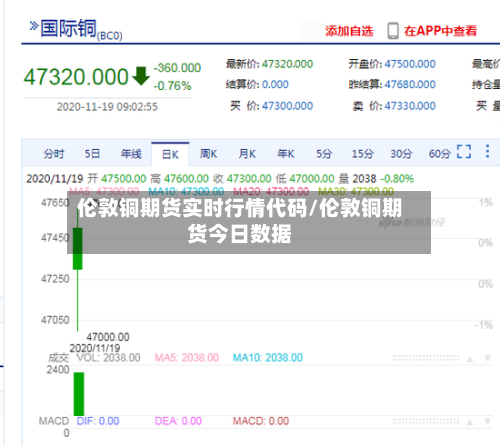Image resolution: width=500 pixels, height=446 pixels.
Task: Click the DEA: 0.00 indicator
Action: (x=178, y=421)
